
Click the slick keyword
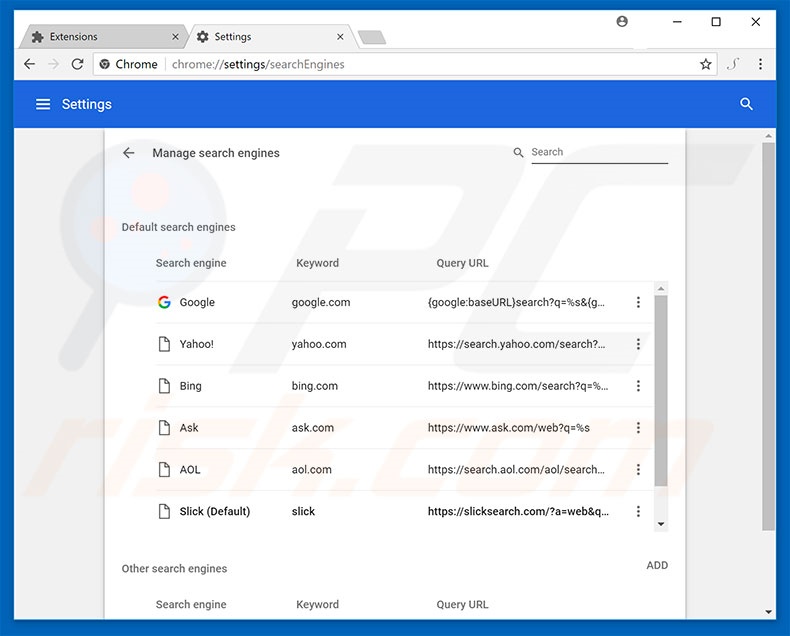(x=303, y=512)
